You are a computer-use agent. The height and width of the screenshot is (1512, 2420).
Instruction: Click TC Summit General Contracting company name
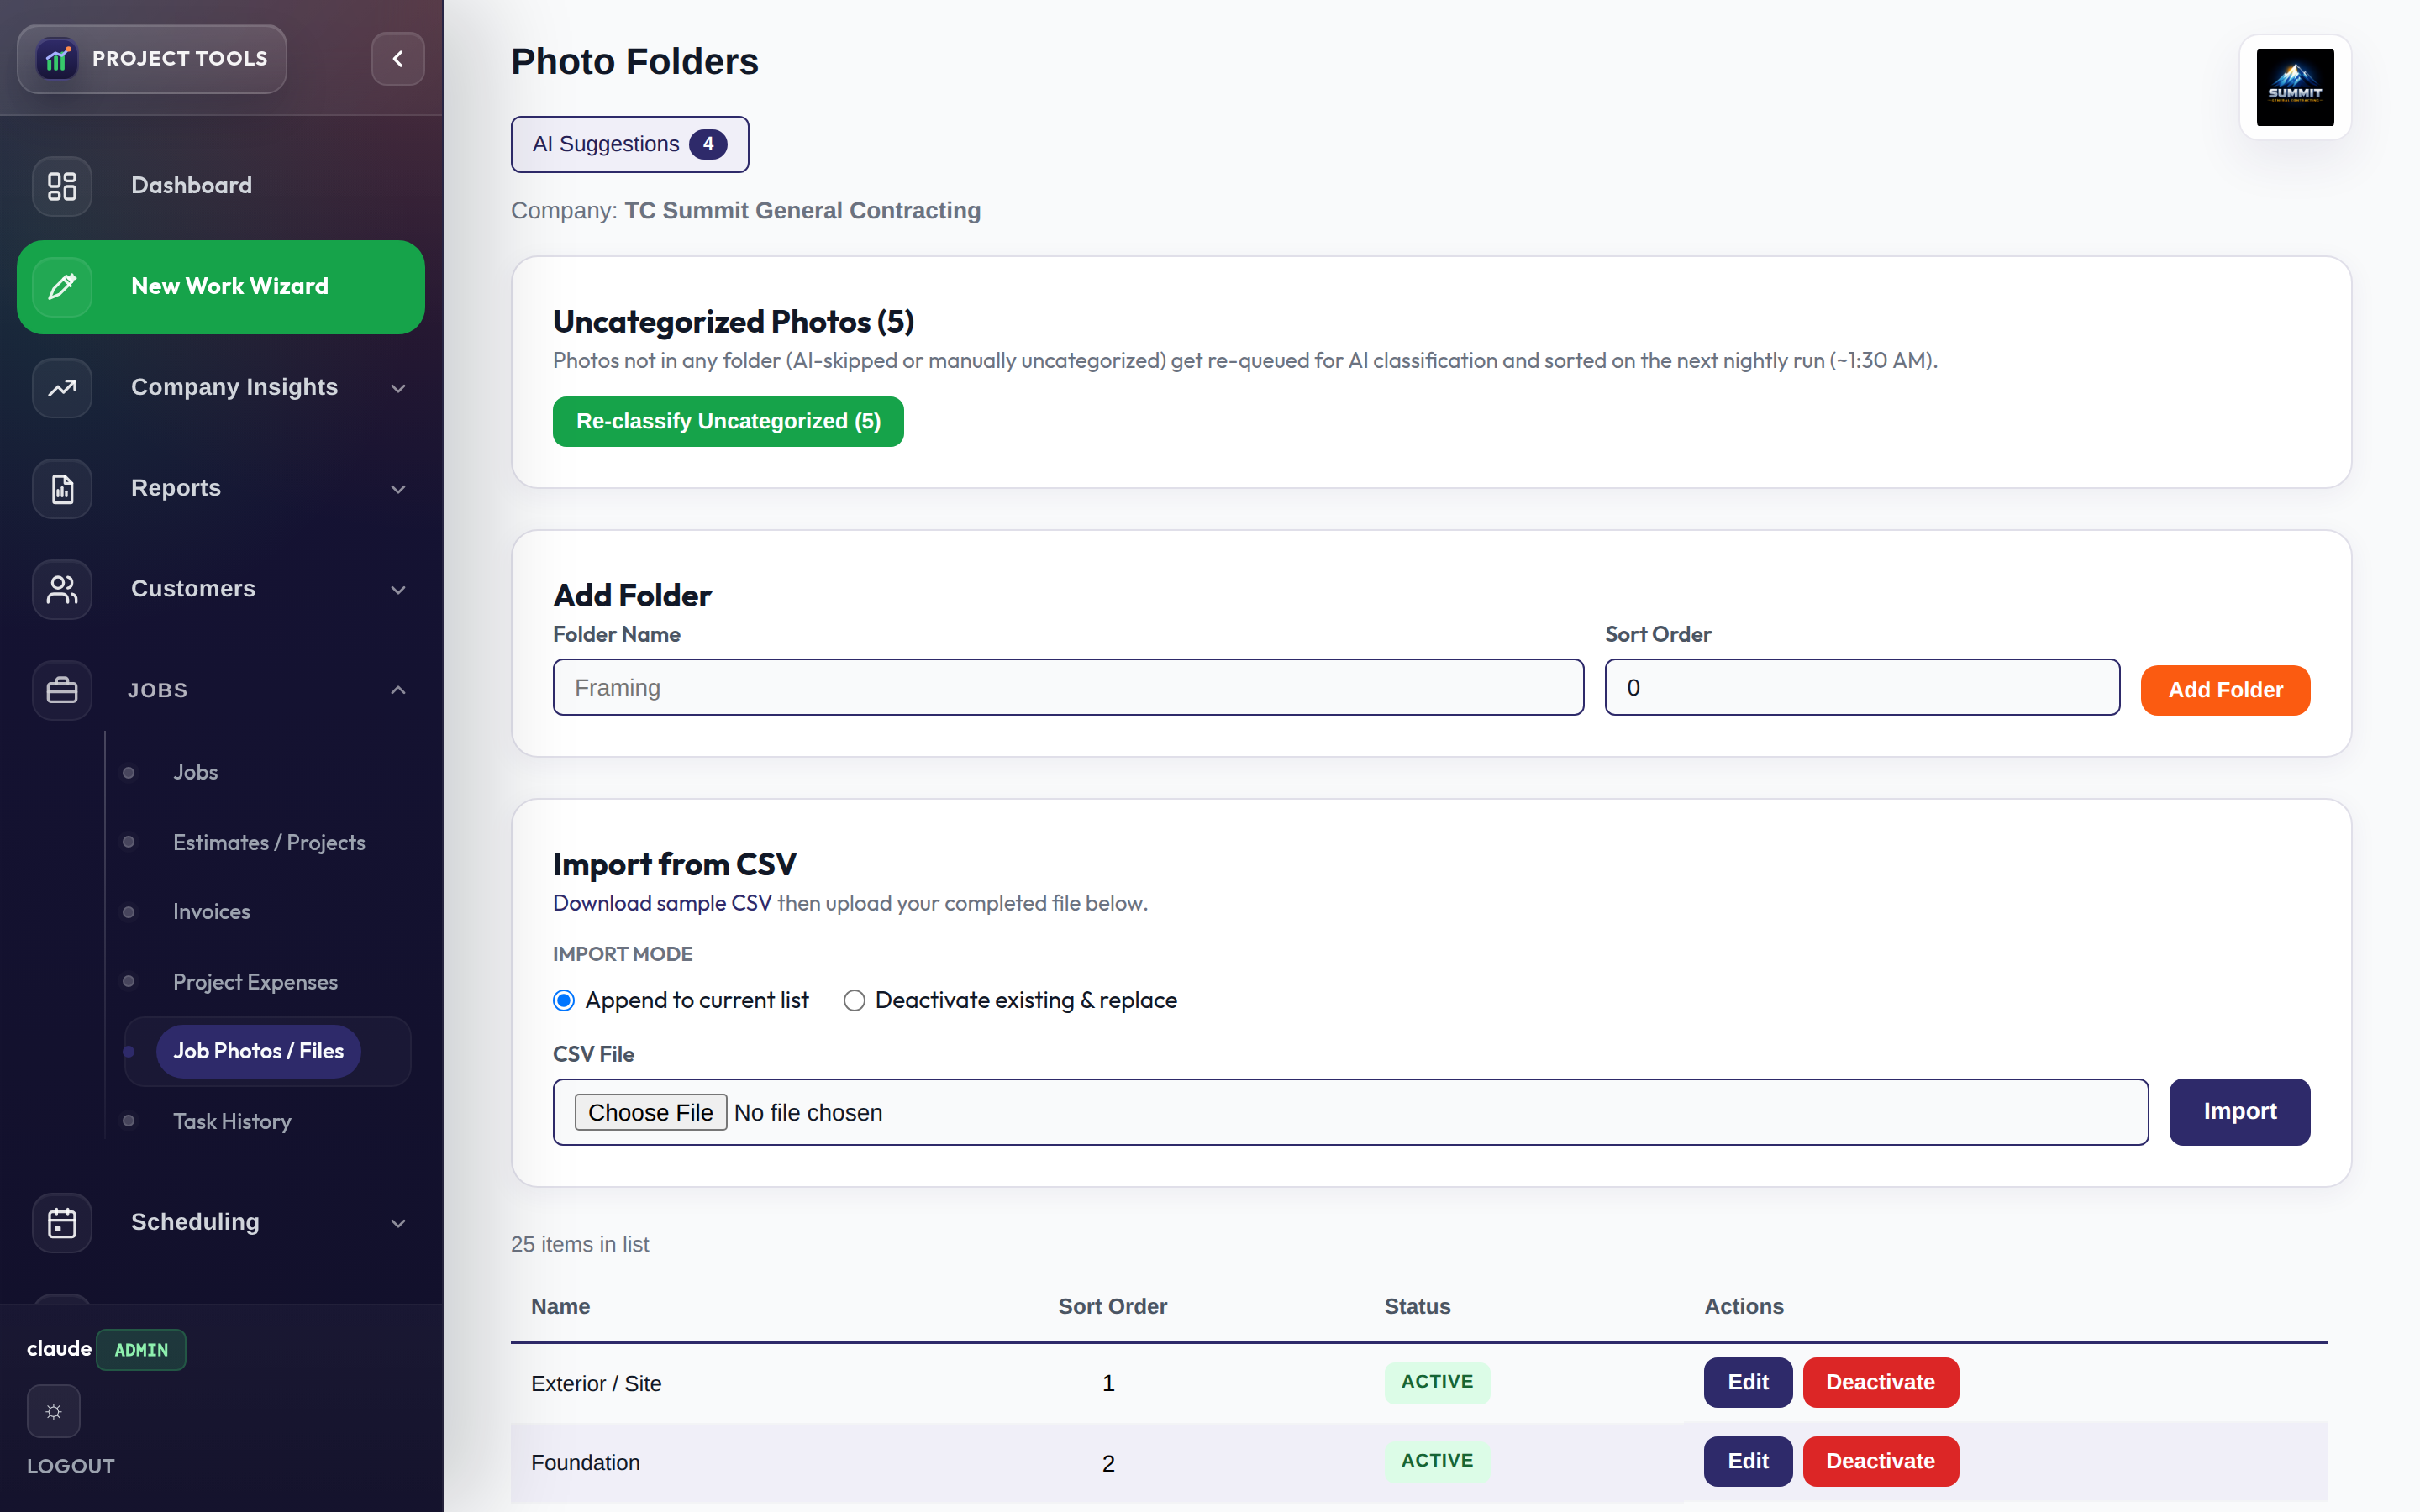[802, 211]
